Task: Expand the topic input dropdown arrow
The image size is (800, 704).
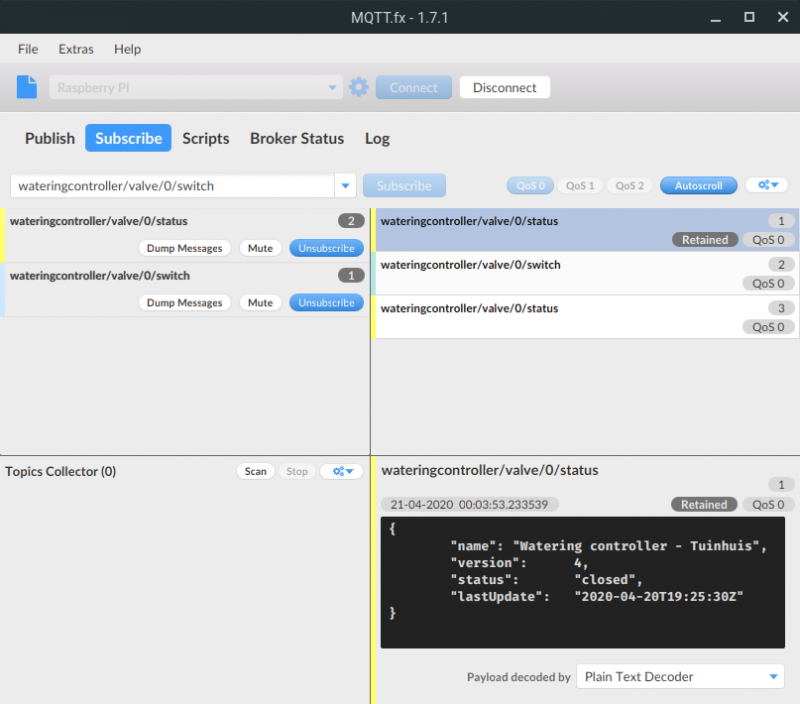Action: pyautogui.click(x=344, y=186)
